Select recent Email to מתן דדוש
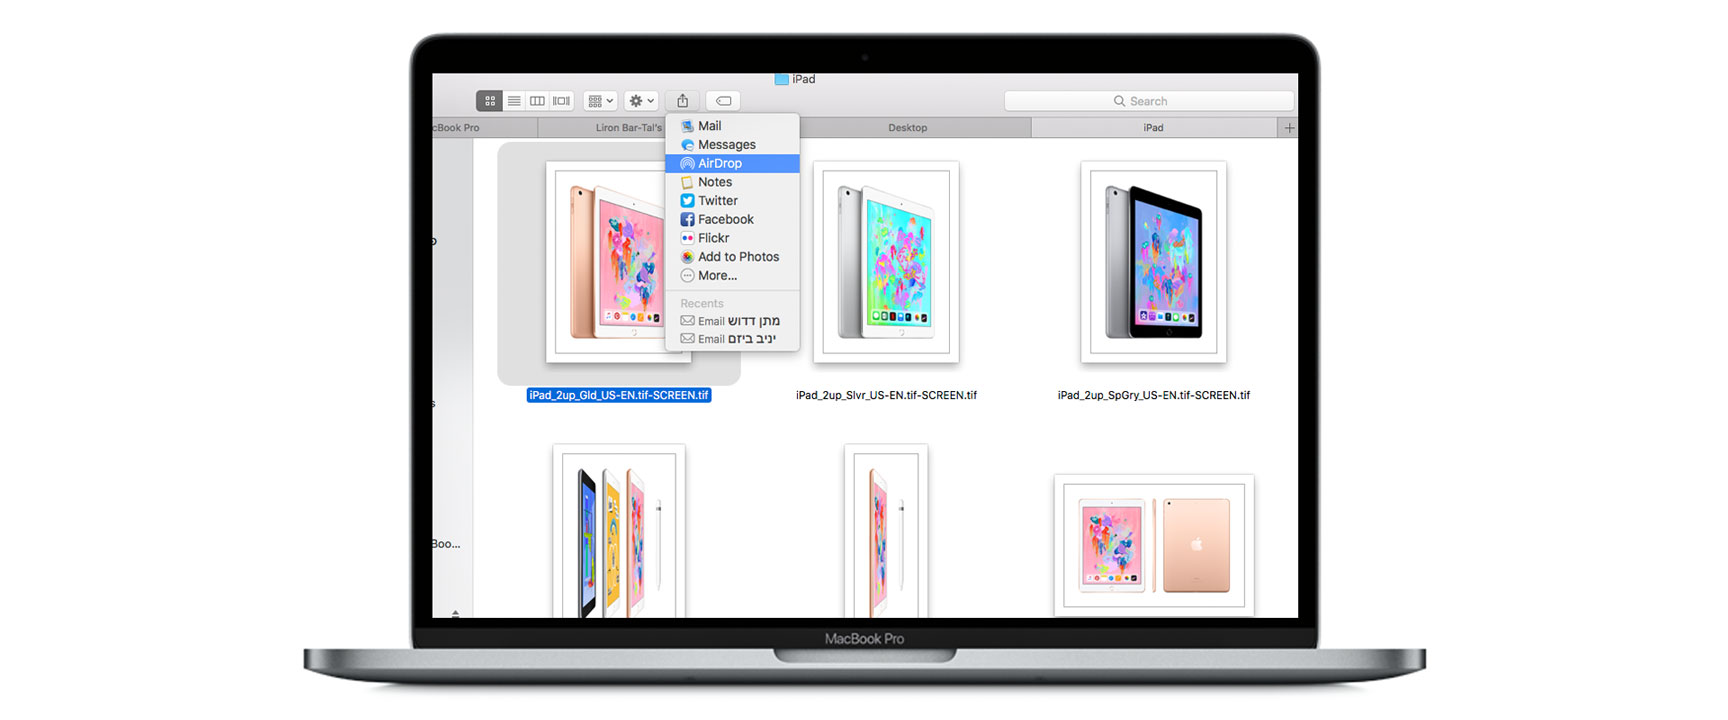The width and height of the screenshot is (1728, 720). coord(732,321)
